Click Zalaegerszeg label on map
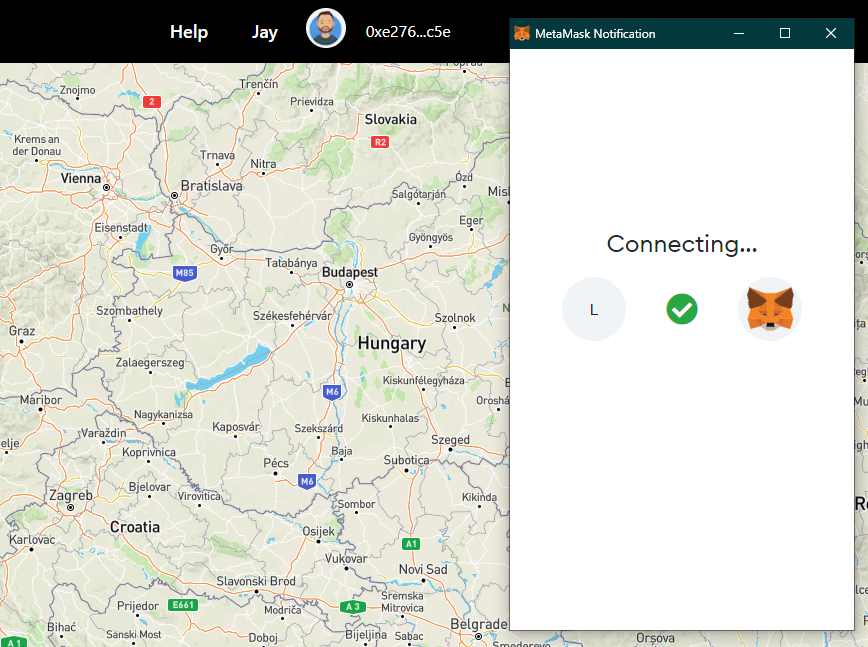Image resolution: width=868 pixels, height=647 pixels. click(x=150, y=363)
